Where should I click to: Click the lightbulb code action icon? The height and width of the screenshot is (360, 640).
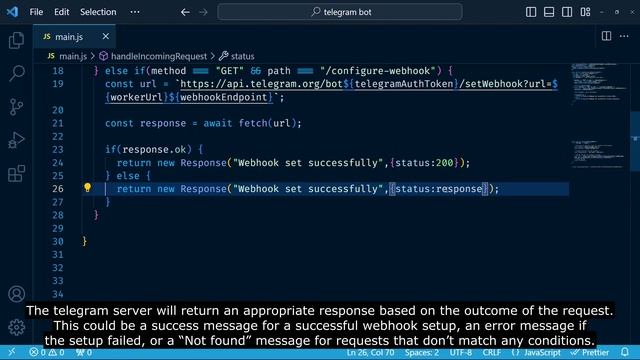(x=87, y=188)
